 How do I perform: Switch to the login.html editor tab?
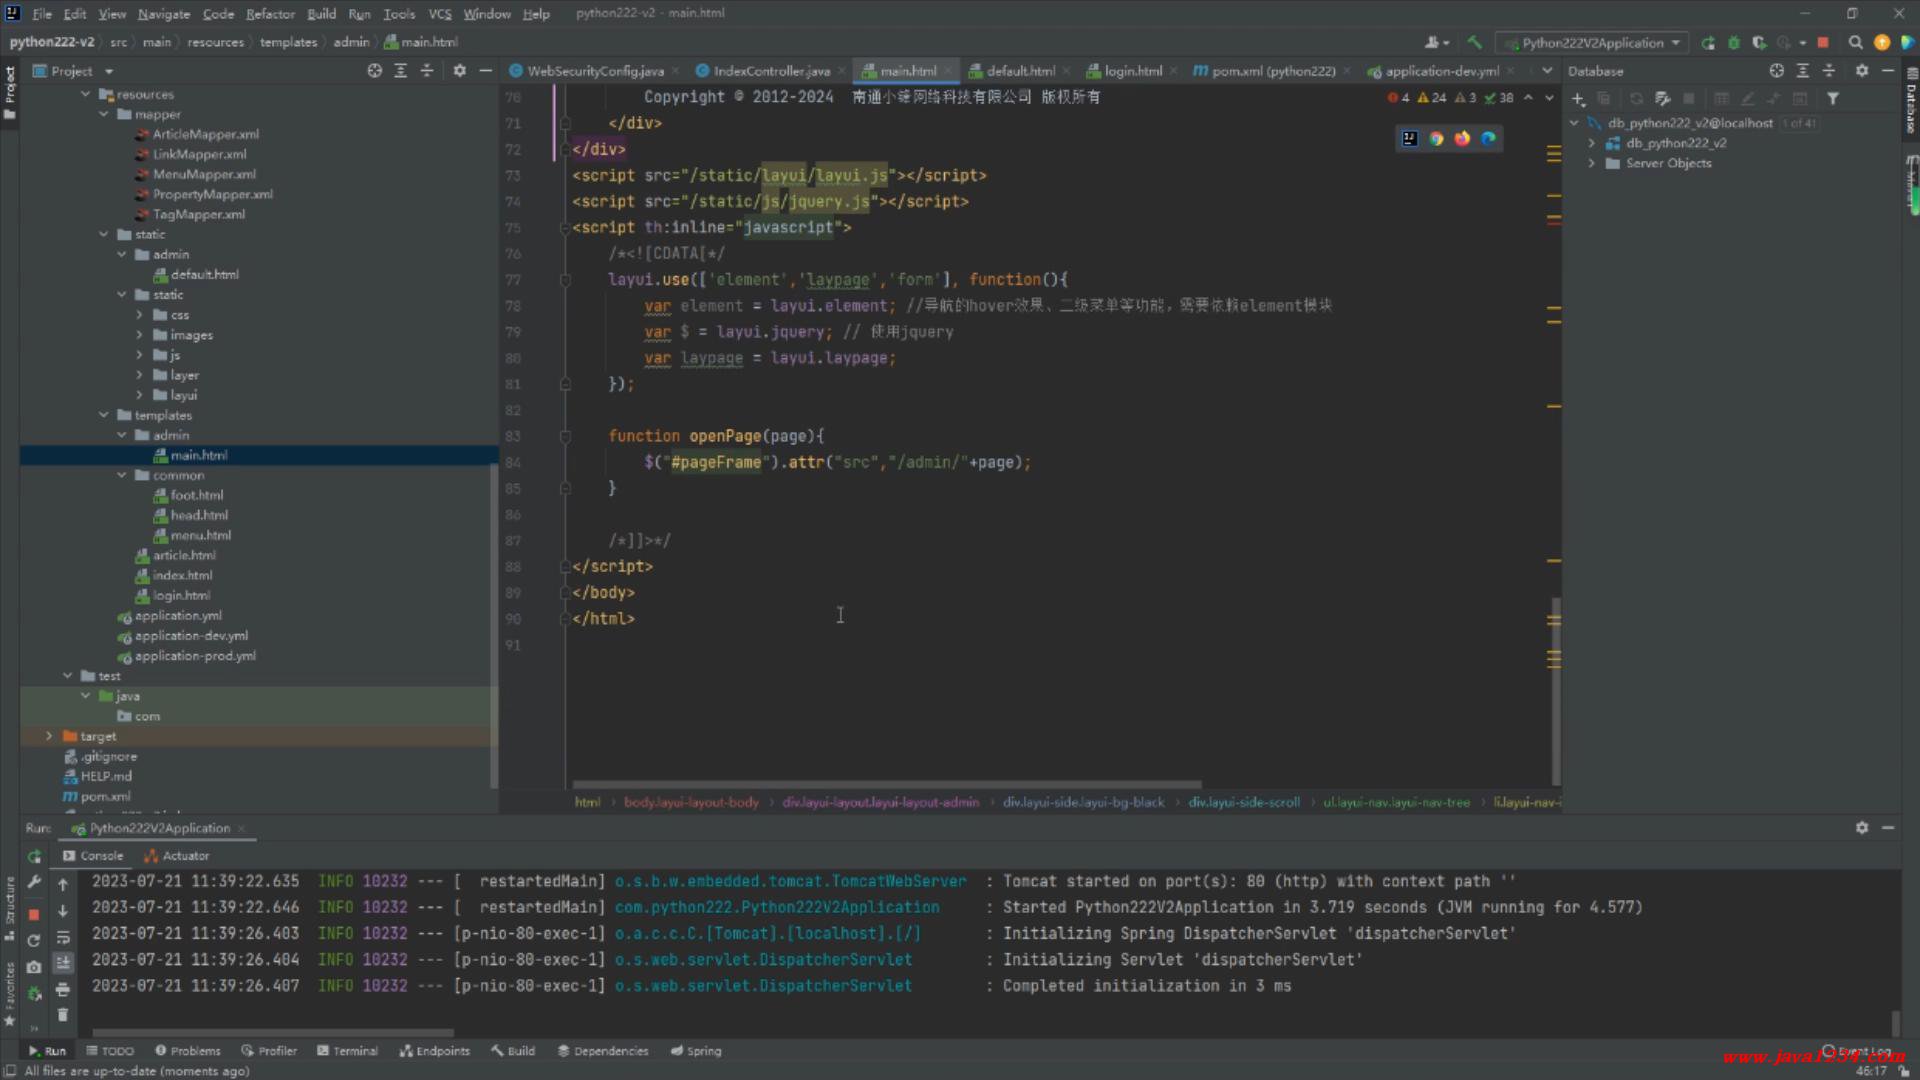coord(1131,71)
